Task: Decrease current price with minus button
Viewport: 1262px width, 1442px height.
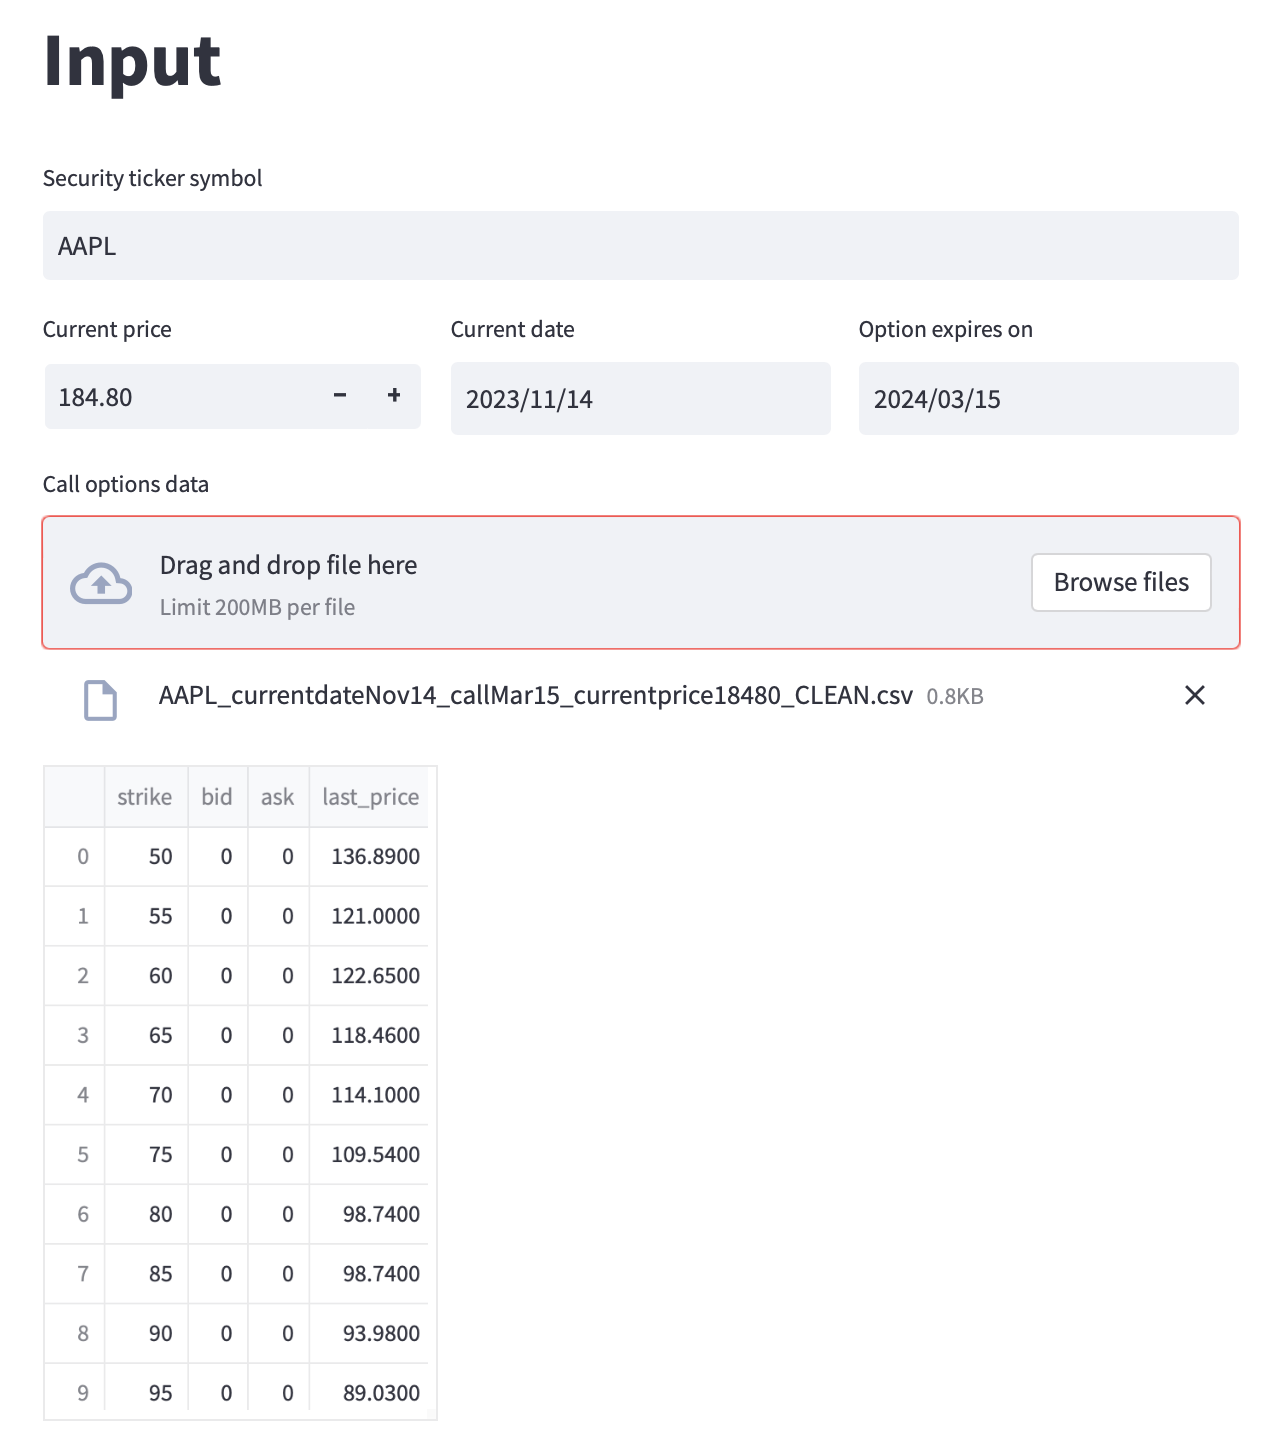Action: [x=340, y=396]
